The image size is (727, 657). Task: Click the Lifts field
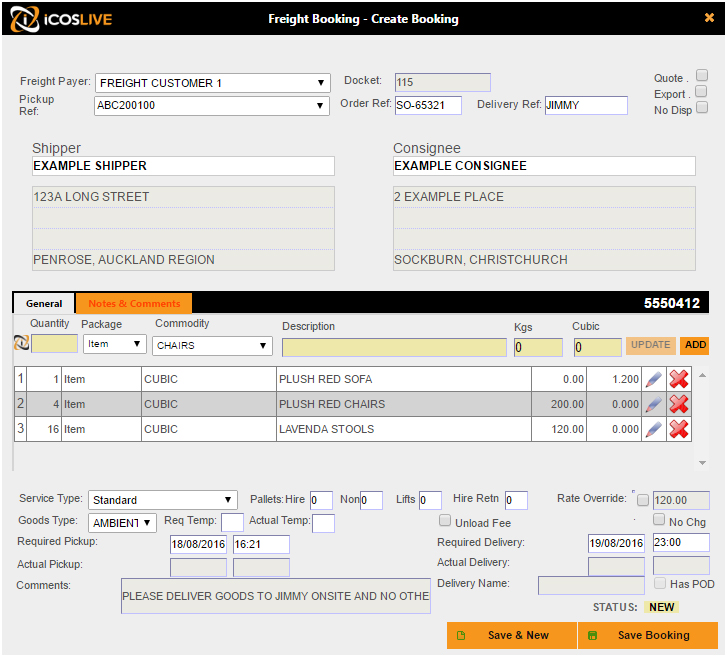(430, 500)
